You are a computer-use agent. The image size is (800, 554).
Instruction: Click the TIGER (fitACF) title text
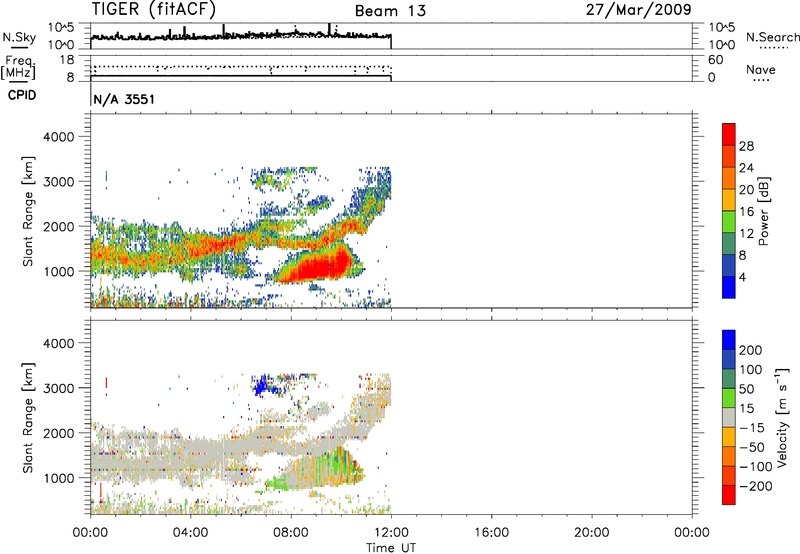(154, 9)
